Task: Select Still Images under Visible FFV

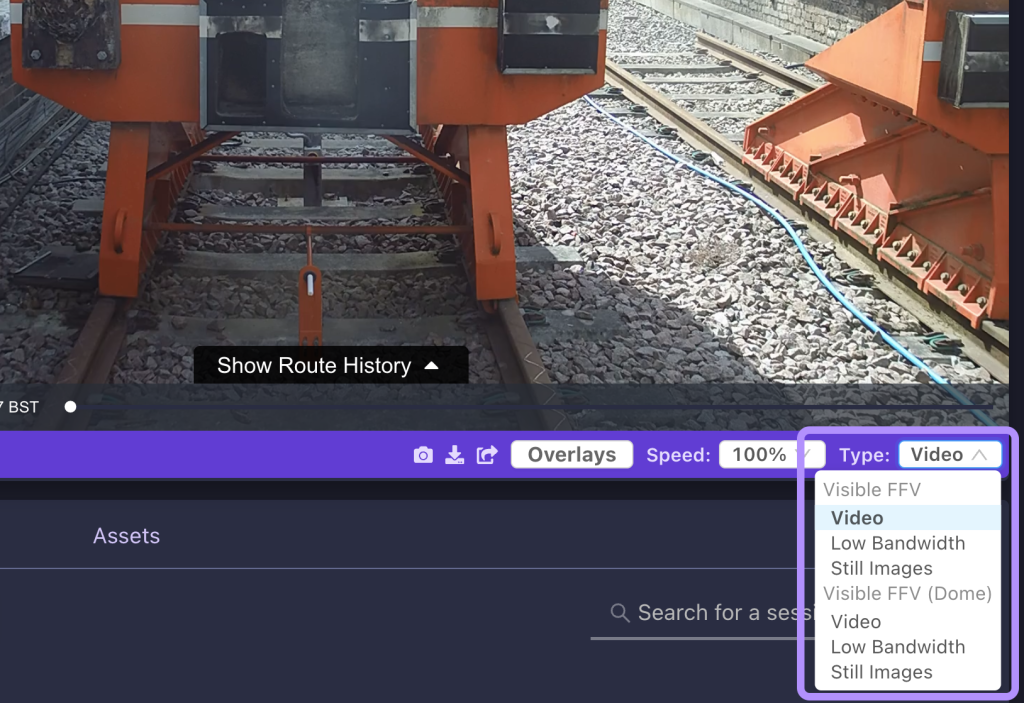Action: pyautogui.click(x=908, y=568)
